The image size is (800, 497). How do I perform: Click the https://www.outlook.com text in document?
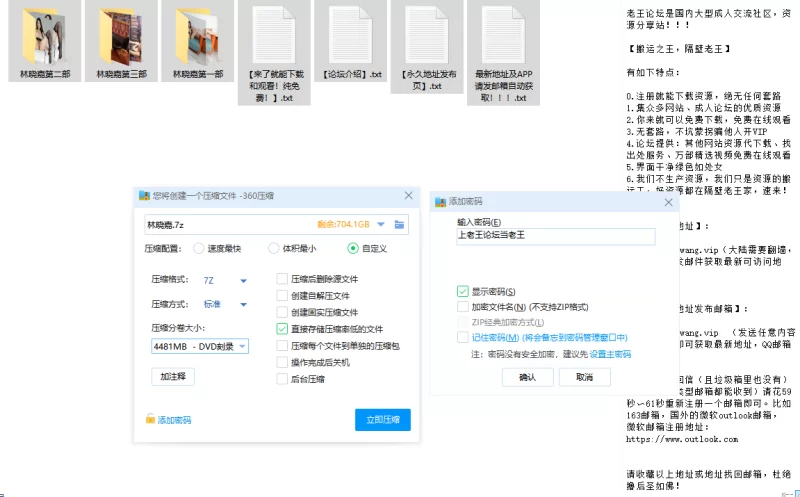682,439
